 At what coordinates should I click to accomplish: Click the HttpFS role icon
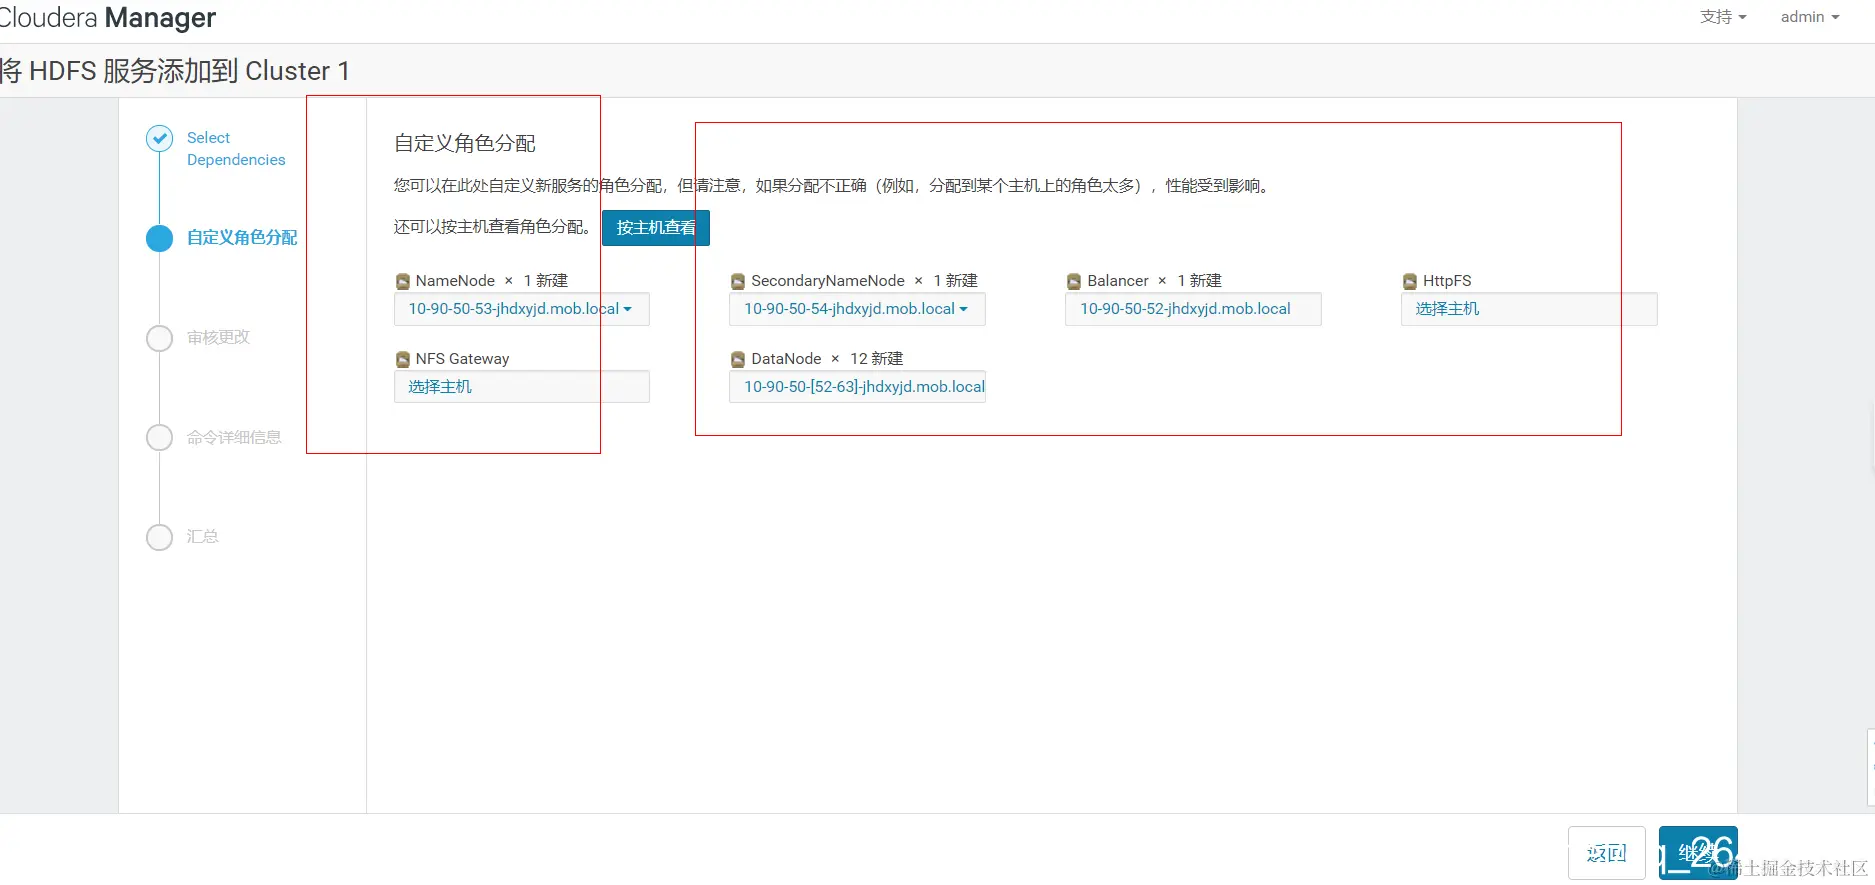(1410, 281)
